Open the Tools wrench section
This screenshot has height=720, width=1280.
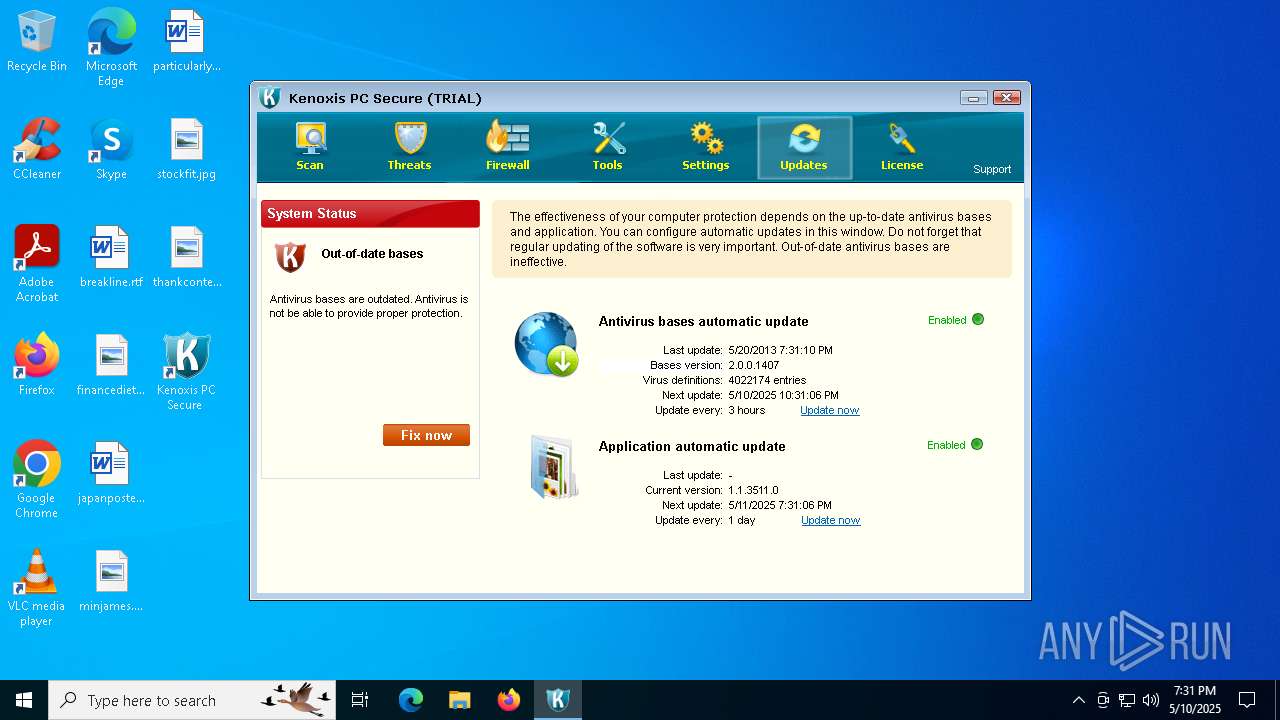pos(607,147)
